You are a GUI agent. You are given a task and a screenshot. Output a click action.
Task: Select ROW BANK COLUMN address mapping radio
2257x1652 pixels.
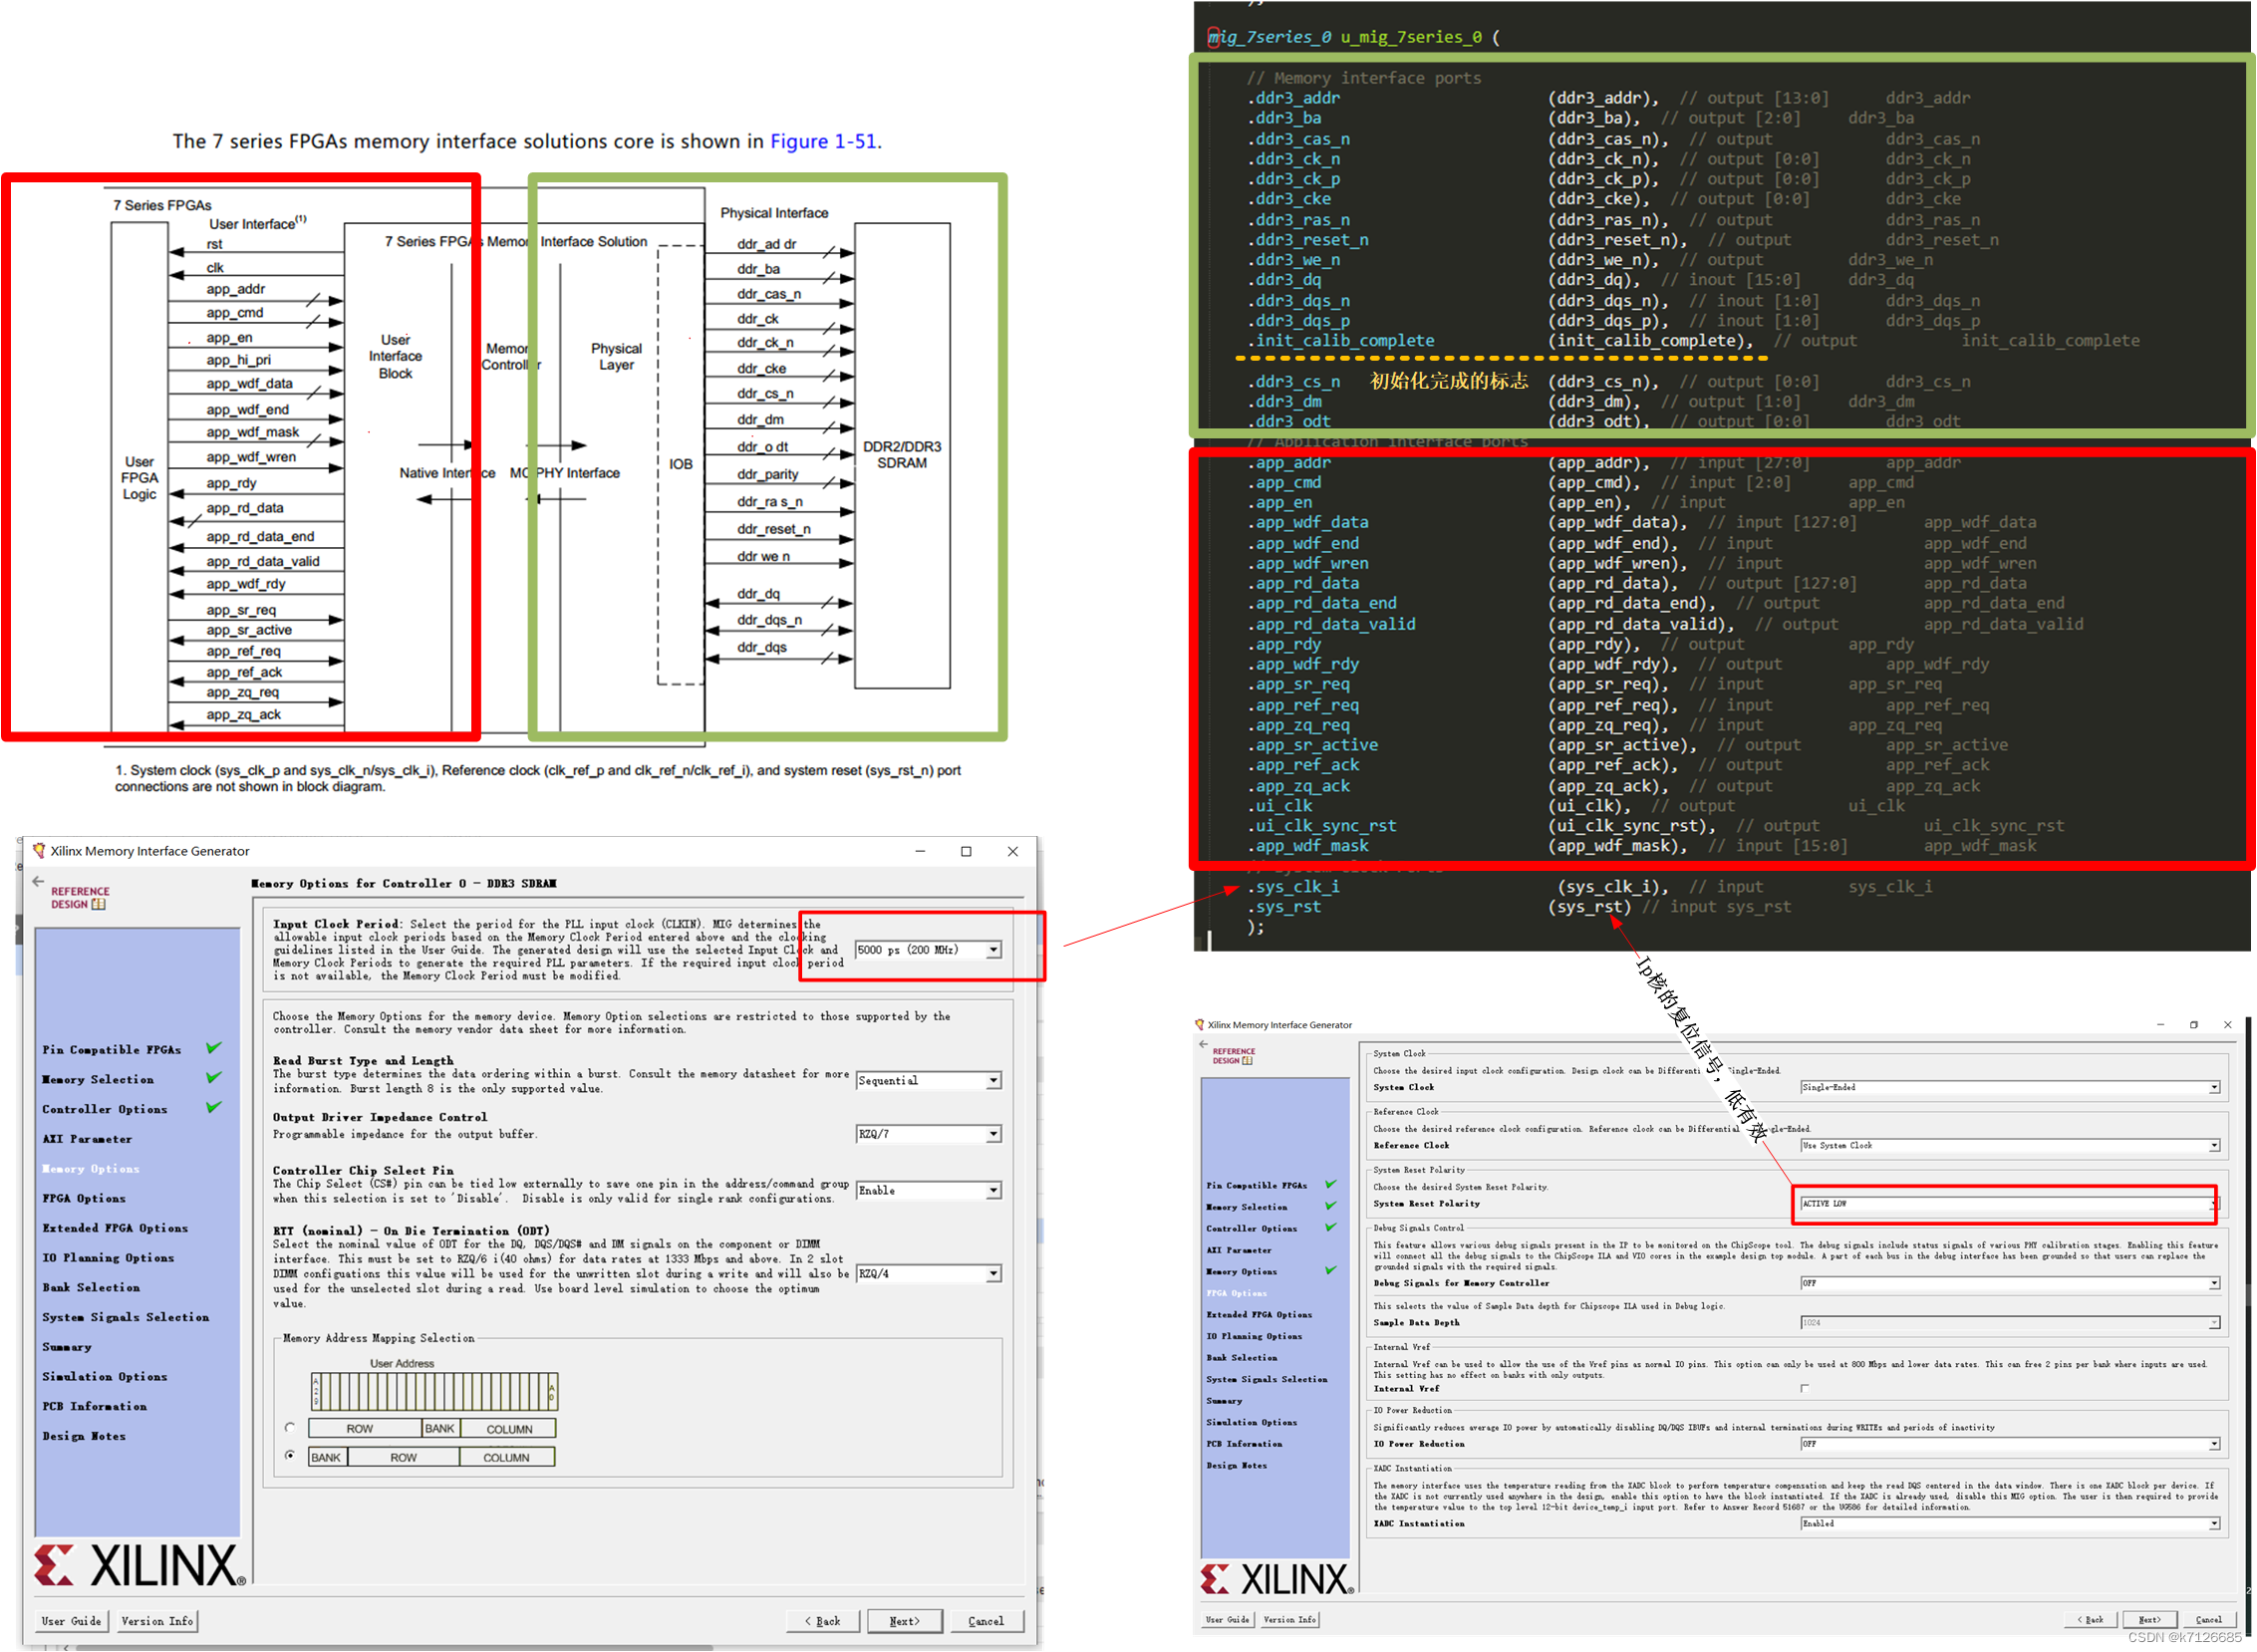tap(290, 1428)
